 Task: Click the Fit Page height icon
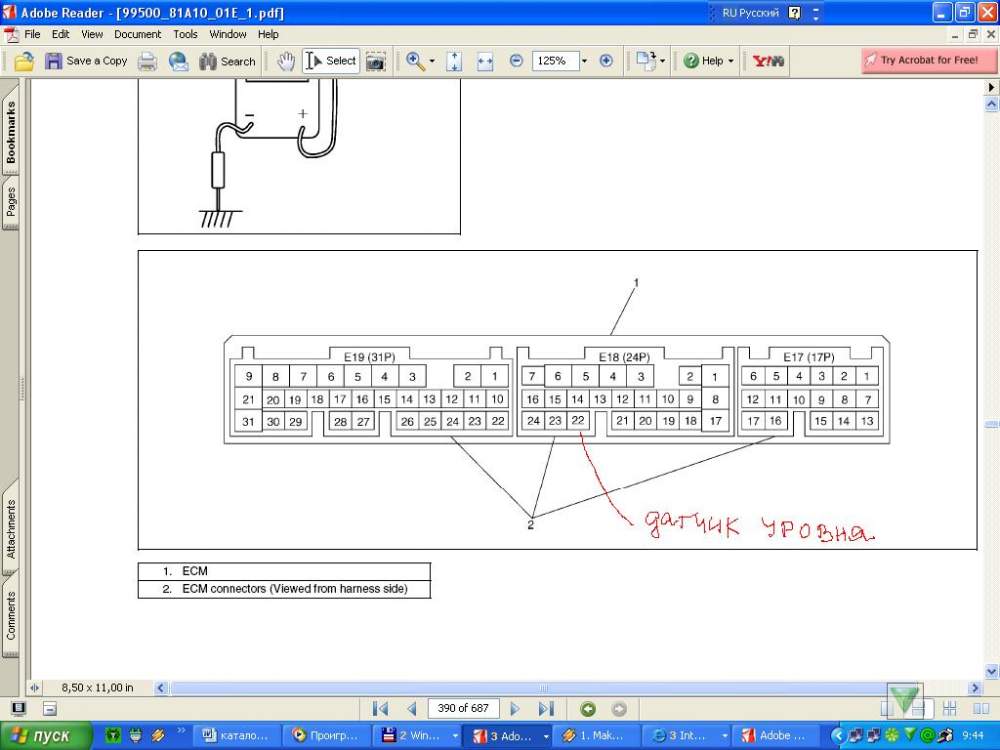pos(454,61)
